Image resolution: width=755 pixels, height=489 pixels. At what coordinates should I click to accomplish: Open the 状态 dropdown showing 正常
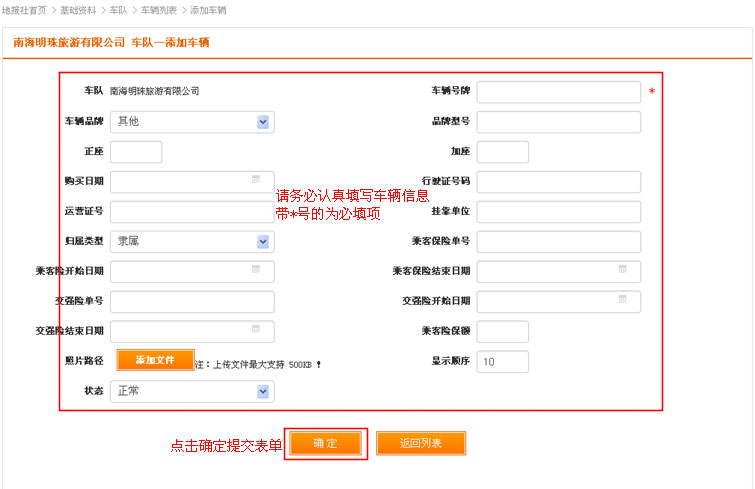(263, 392)
